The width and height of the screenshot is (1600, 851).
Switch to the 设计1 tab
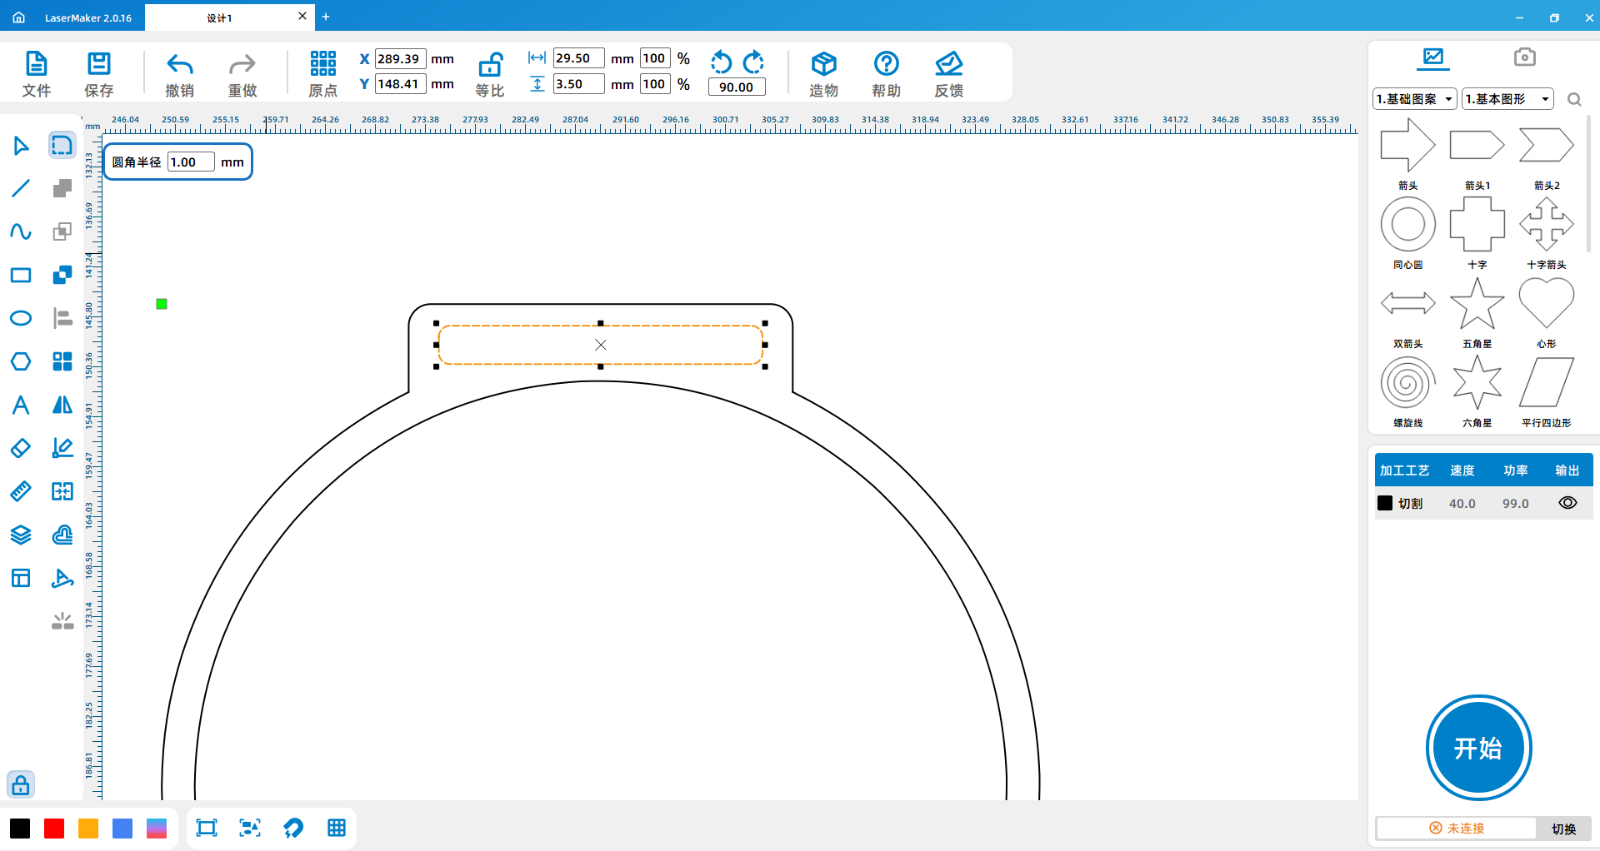click(220, 17)
